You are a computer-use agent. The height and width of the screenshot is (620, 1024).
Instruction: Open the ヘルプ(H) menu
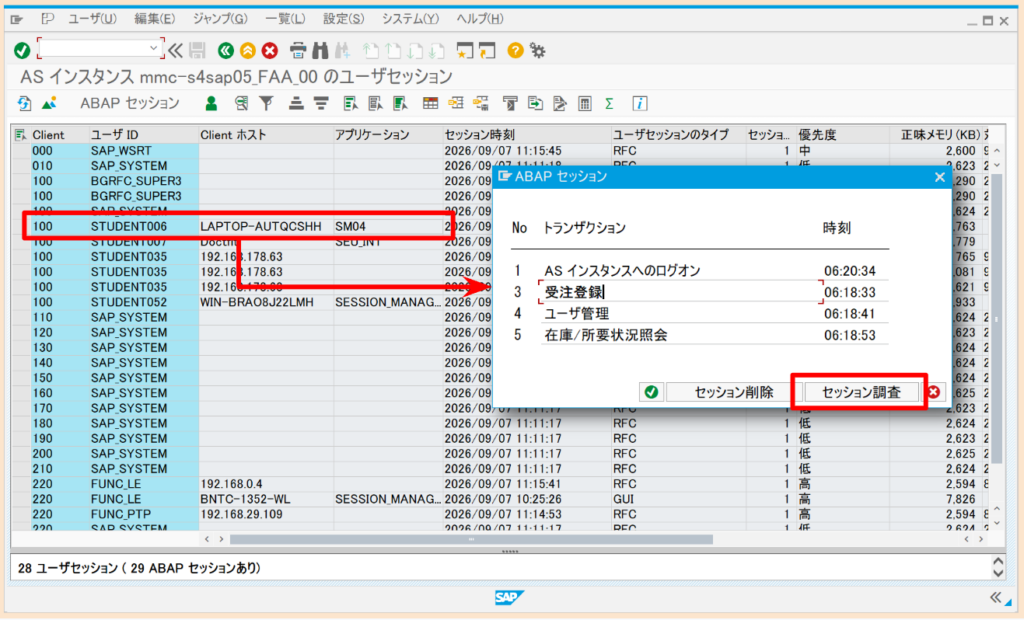click(x=480, y=19)
